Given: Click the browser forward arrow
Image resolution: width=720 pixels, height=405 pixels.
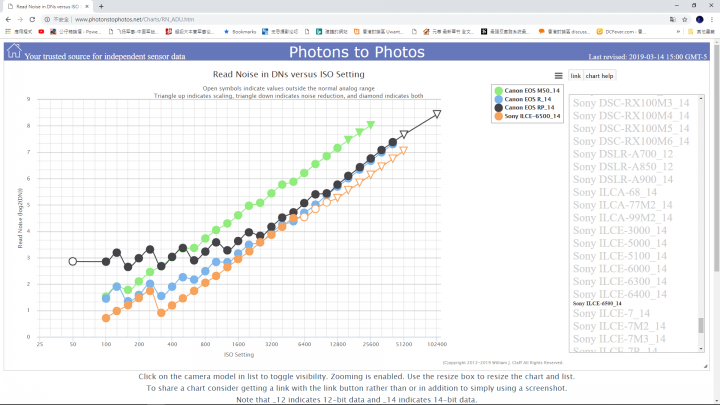Looking at the screenshot, I should pyautogui.click(x=20, y=19).
